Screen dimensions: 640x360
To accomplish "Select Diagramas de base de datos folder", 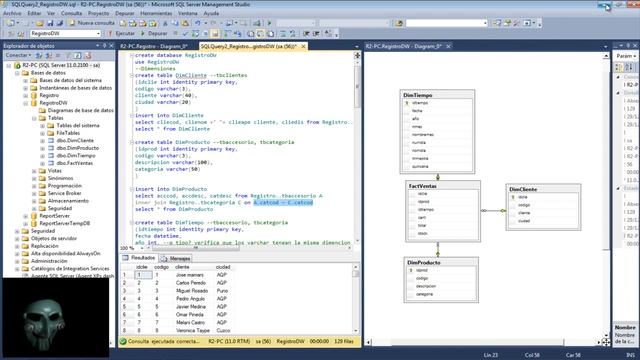I will point(80,111).
